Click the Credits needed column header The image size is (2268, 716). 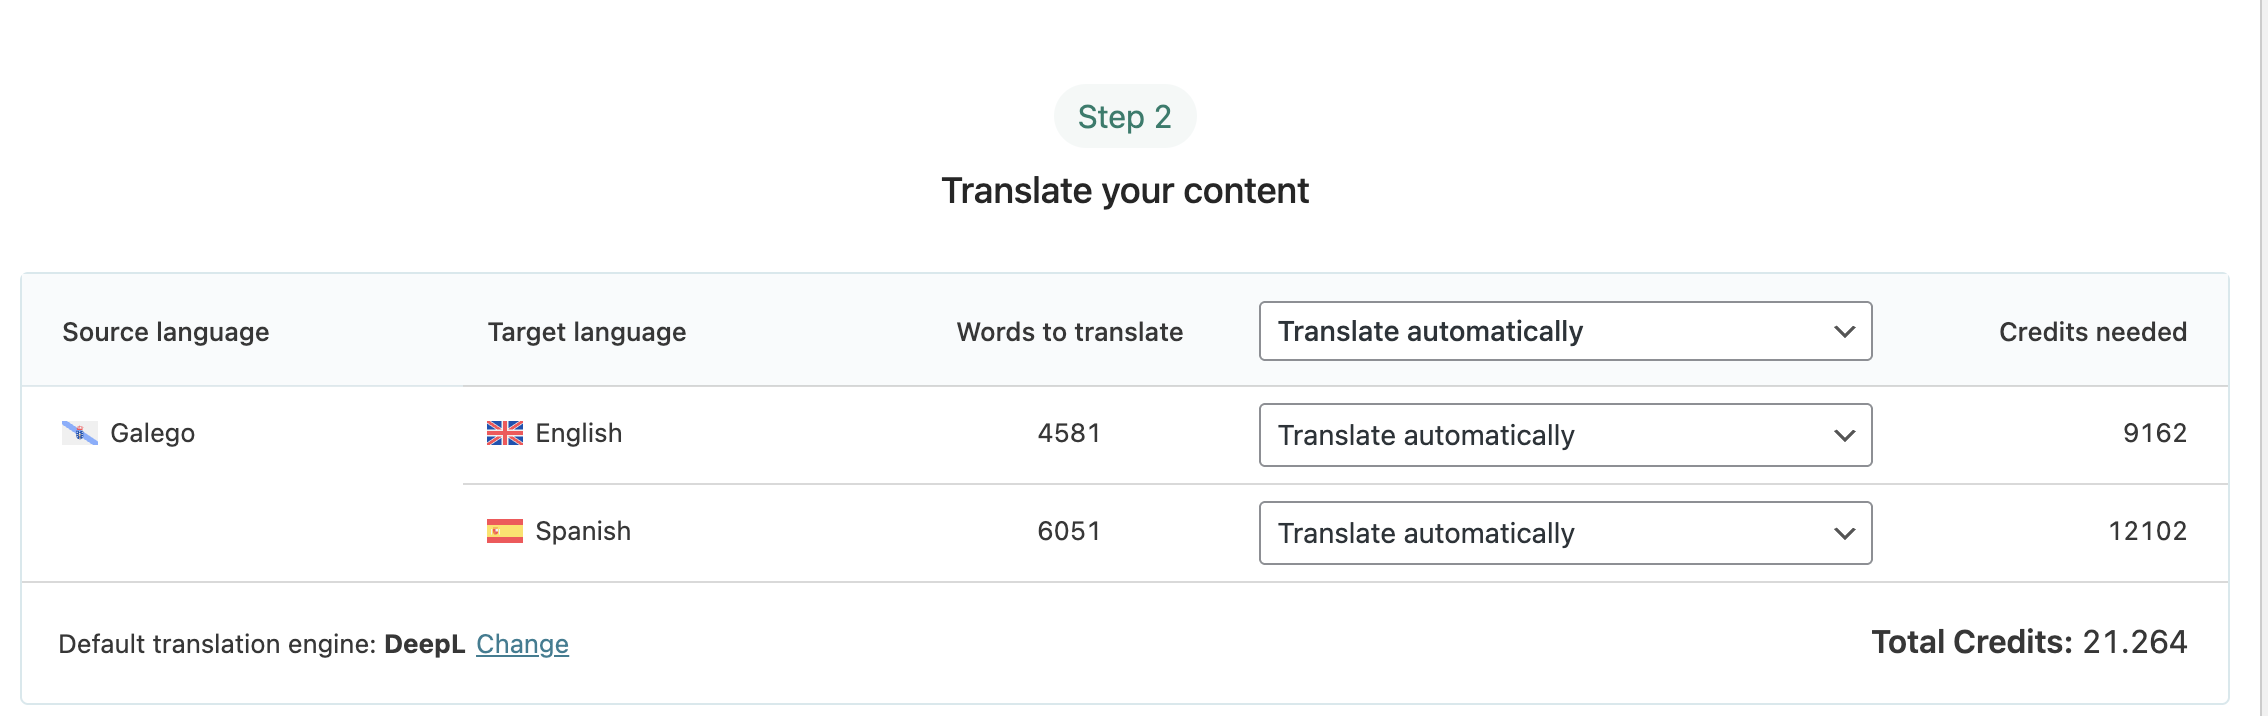[x=2093, y=332]
